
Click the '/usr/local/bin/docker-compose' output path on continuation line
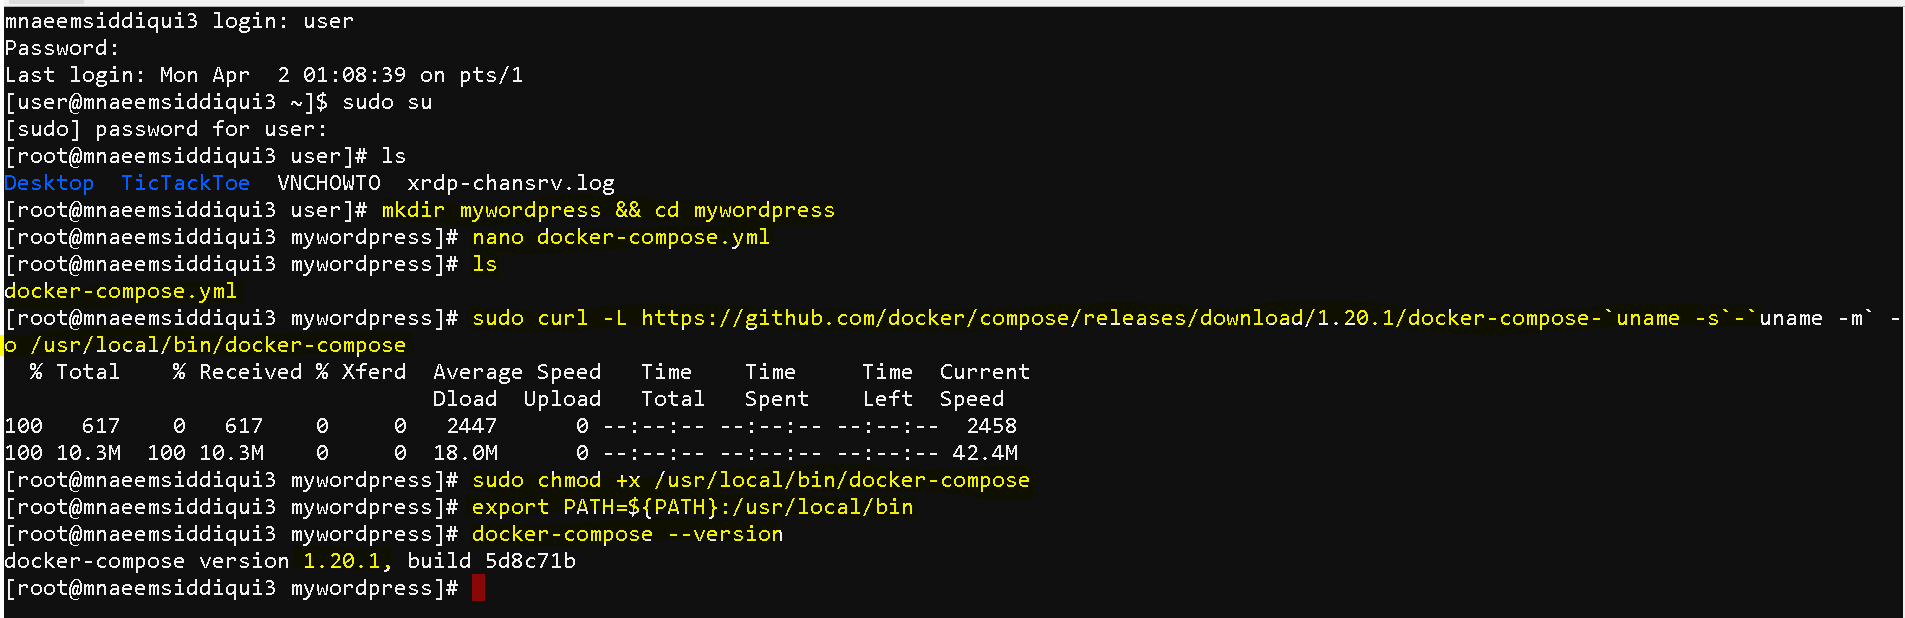pyautogui.click(x=218, y=345)
